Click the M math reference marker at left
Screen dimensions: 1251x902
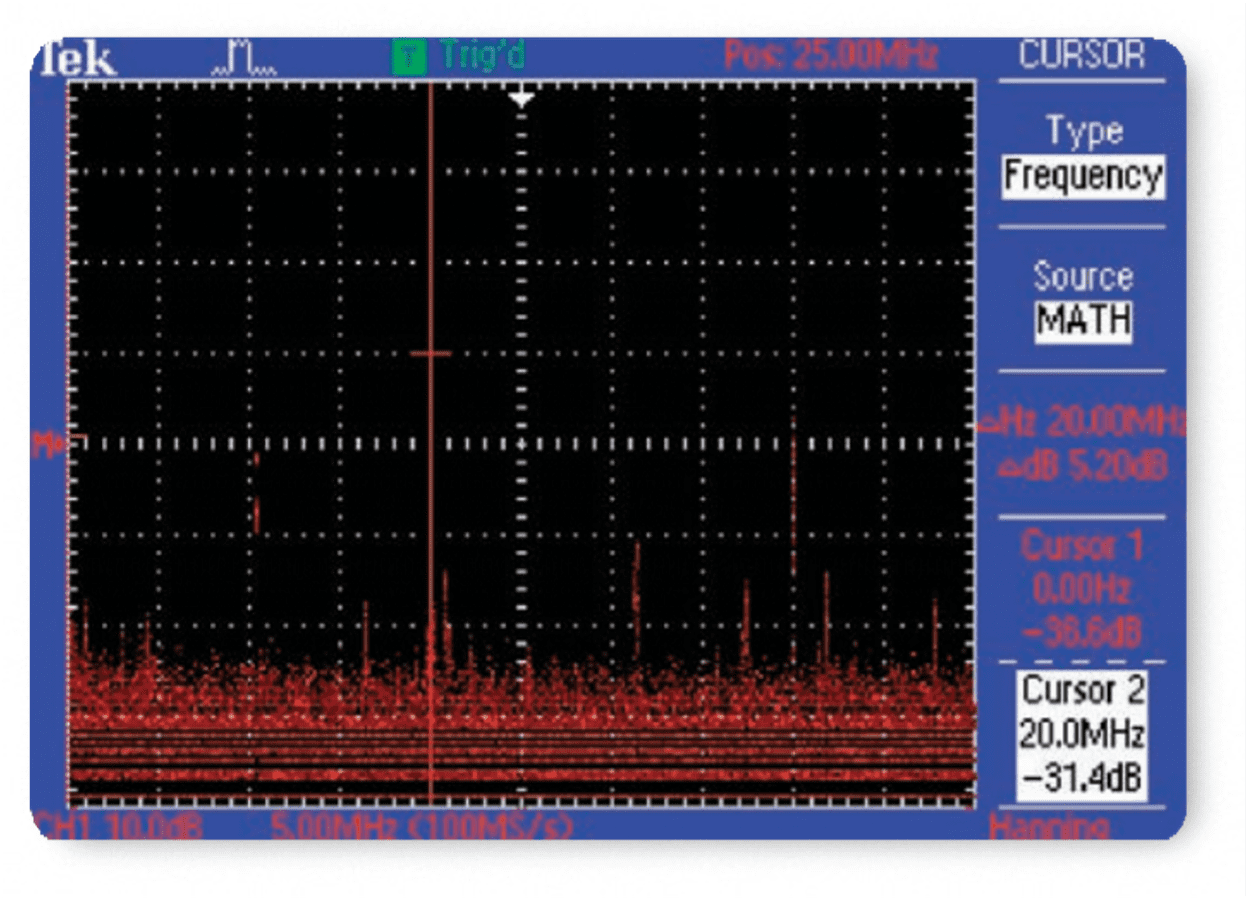coord(48,443)
